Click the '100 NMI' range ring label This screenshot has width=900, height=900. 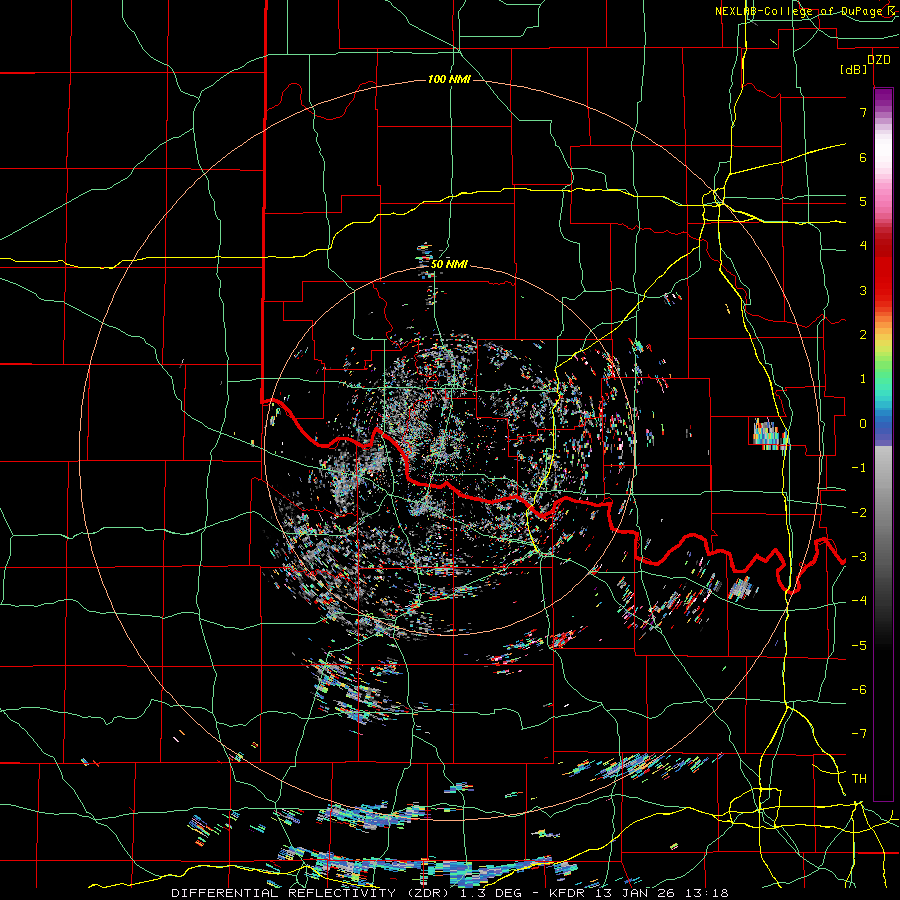coord(449,79)
